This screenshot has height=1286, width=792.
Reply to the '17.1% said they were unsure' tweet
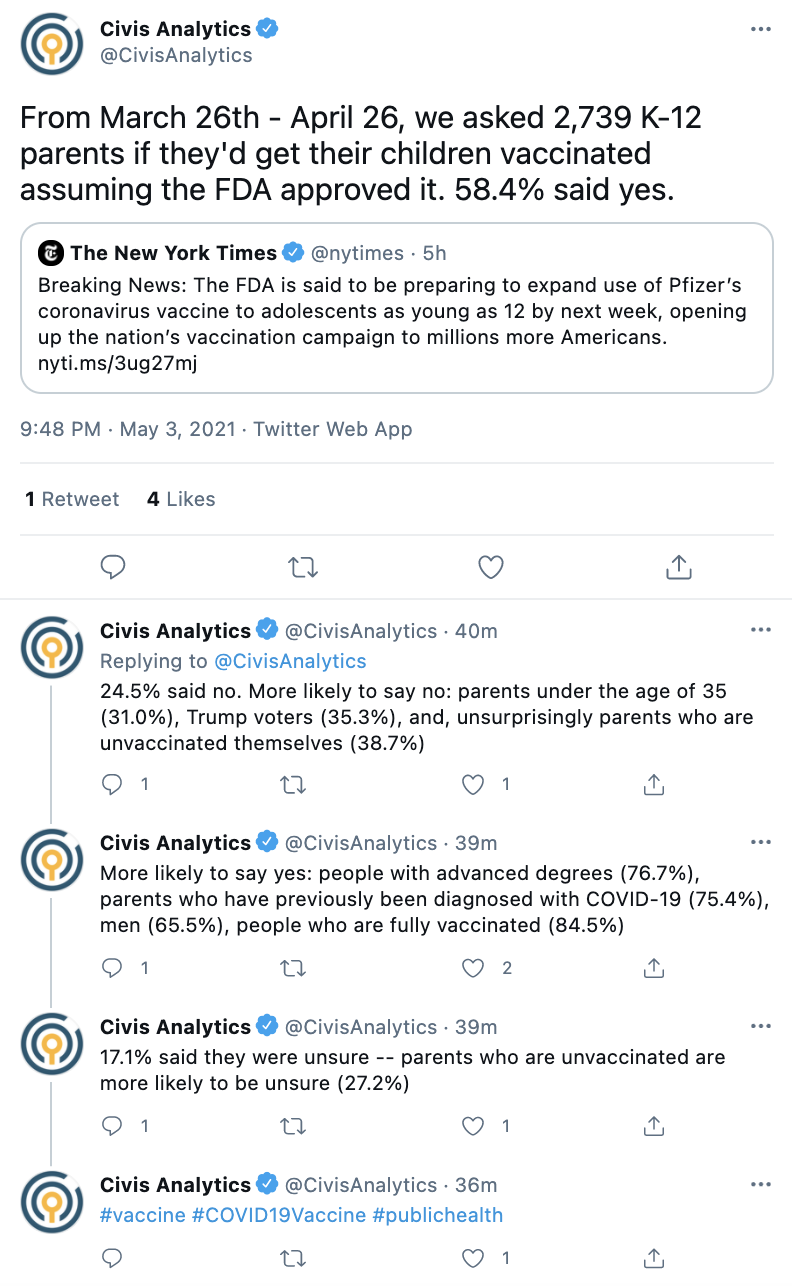pos(113,1126)
